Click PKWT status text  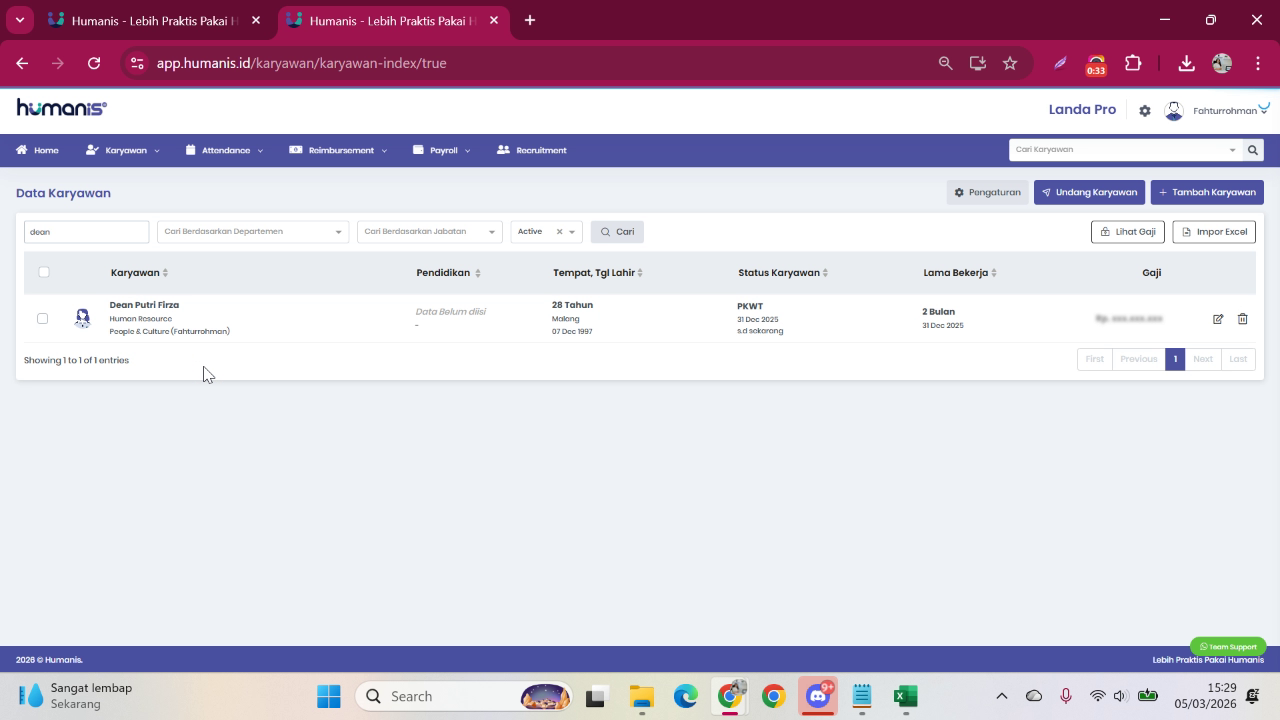(x=750, y=306)
